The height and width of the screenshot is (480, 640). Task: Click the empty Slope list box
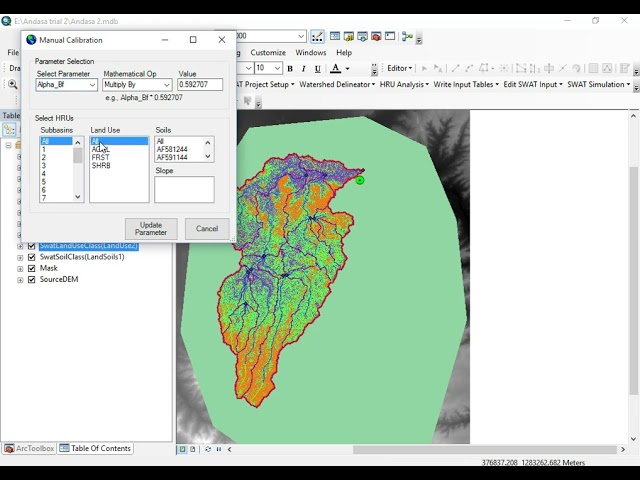184,189
